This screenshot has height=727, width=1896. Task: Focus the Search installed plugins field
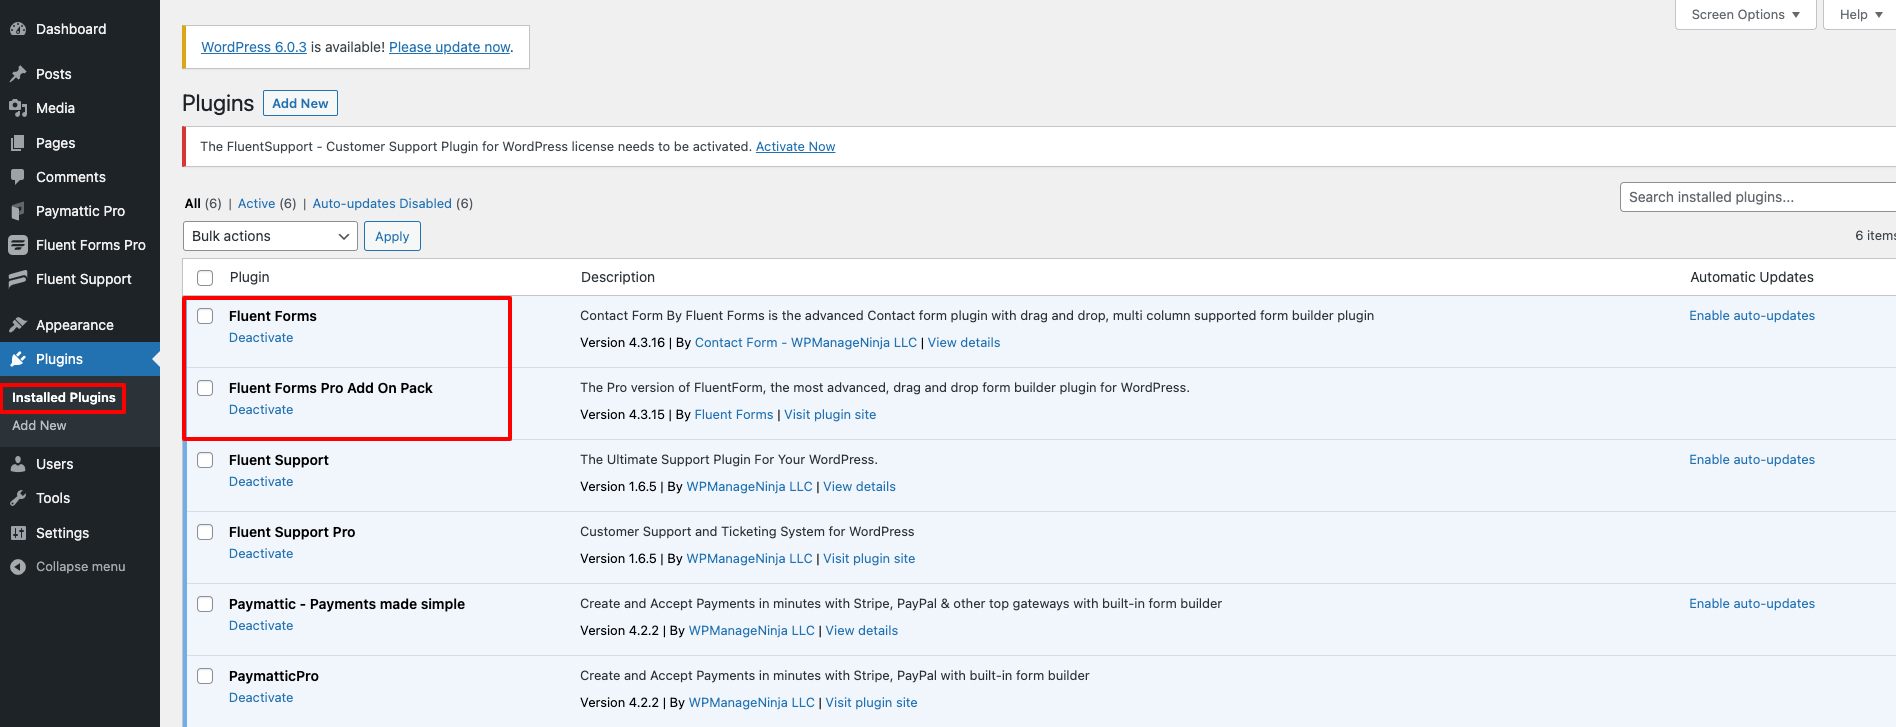[x=1755, y=197]
